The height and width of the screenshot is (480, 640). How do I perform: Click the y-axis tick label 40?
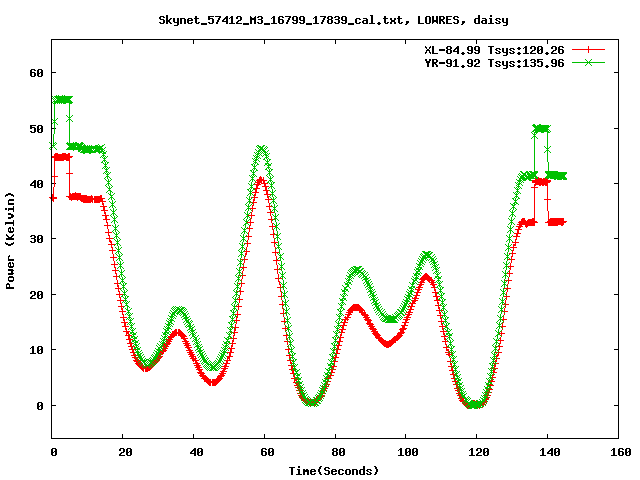click(36, 184)
